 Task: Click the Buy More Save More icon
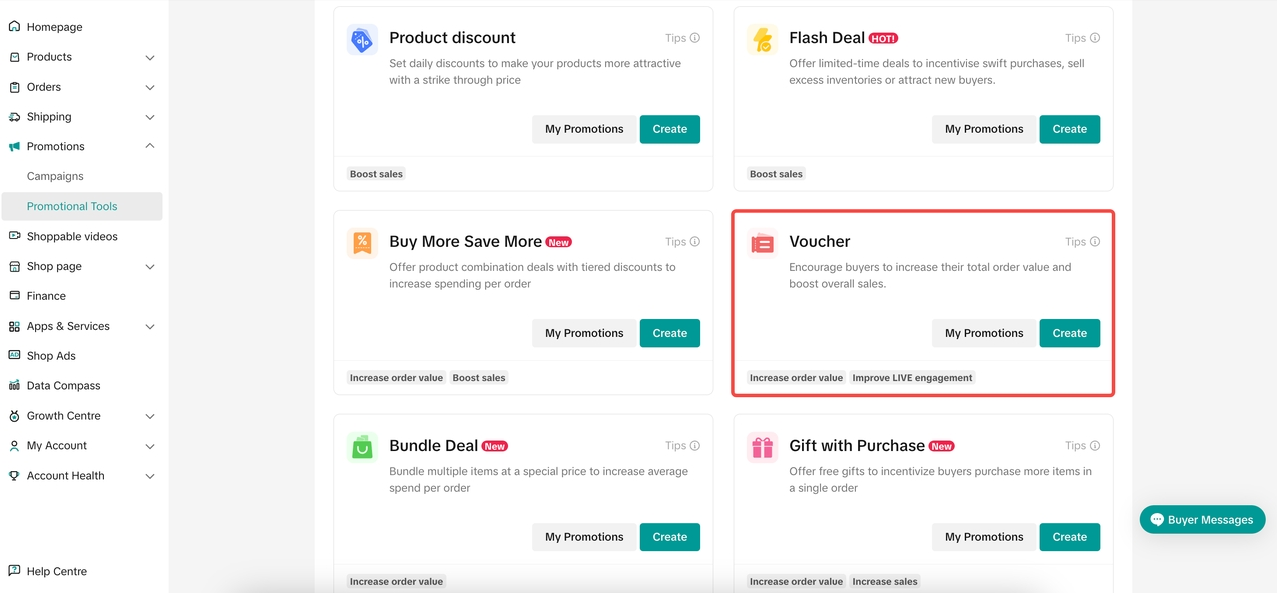(x=362, y=243)
